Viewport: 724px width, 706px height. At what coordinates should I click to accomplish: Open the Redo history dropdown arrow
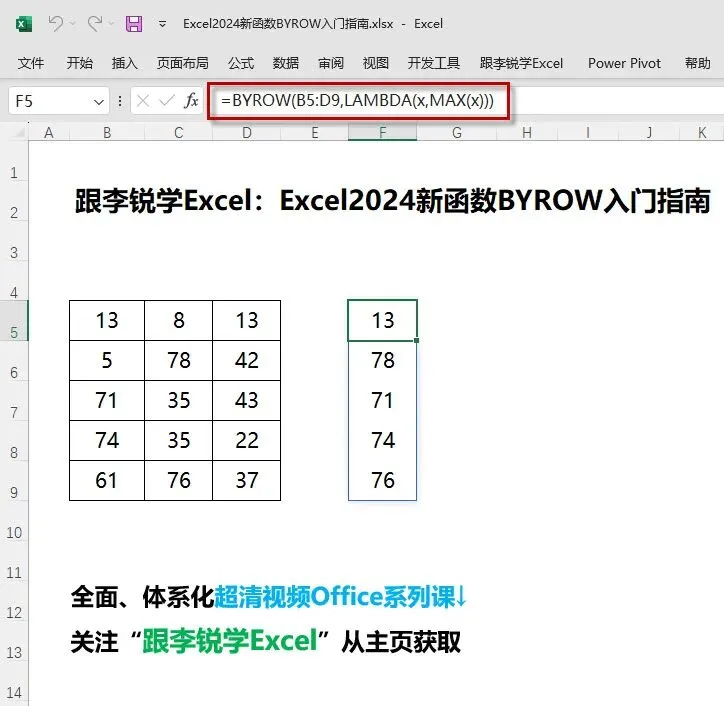[111, 24]
